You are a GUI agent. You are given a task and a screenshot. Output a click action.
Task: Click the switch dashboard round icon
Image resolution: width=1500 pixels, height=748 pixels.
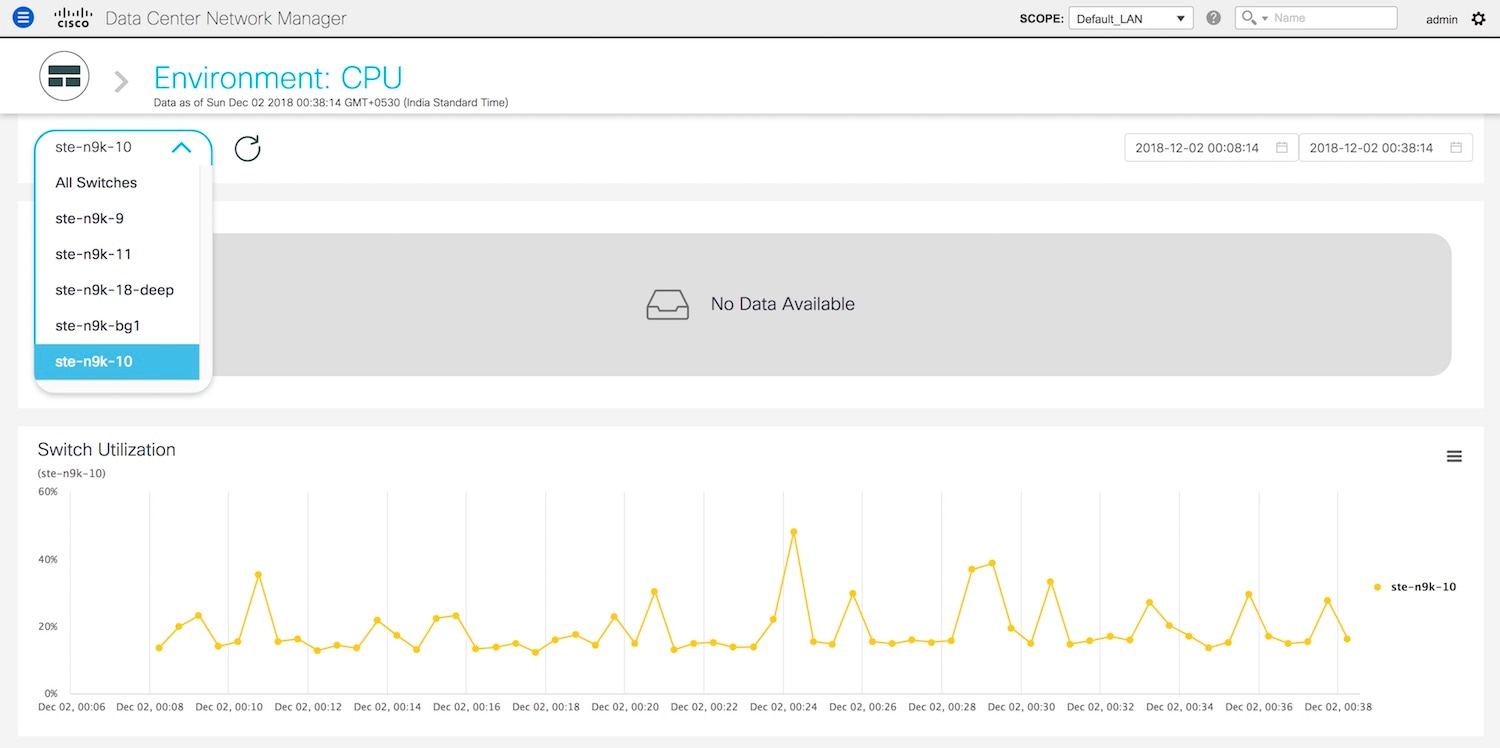(64, 76)
